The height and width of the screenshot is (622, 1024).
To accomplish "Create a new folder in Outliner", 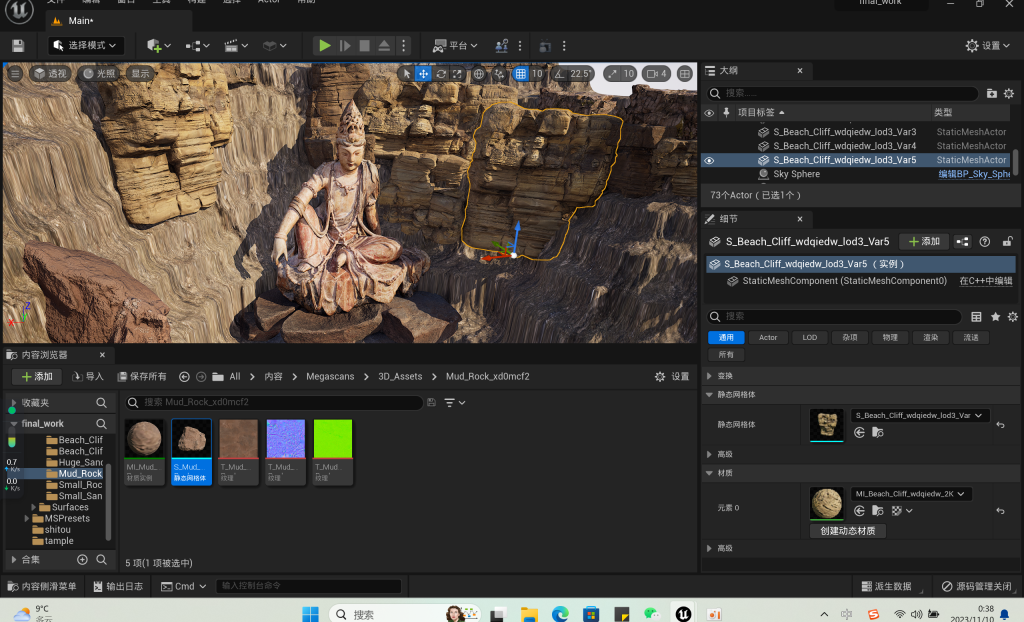I will (991, 93).
